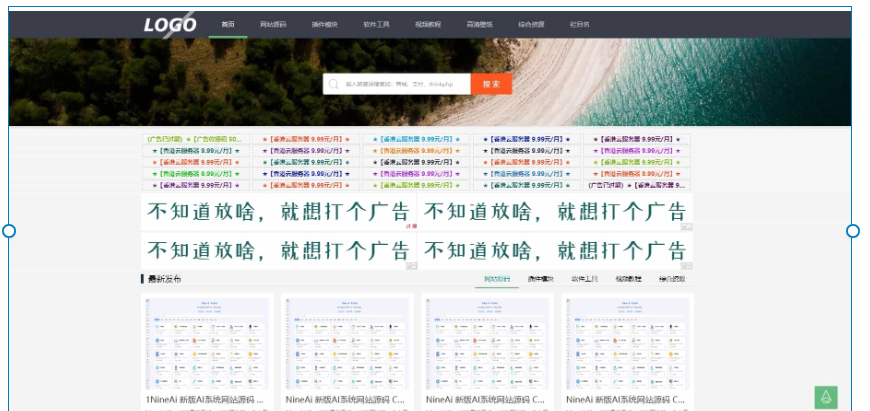Click the top-left 不知道放啥 banner ad

278,212
